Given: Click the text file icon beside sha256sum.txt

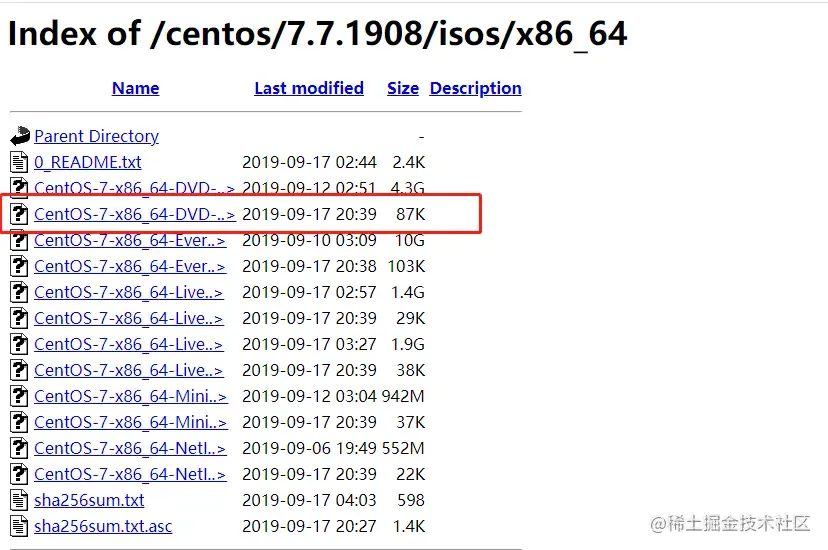Looking at the screenshot, I should (x=20, y=500).
